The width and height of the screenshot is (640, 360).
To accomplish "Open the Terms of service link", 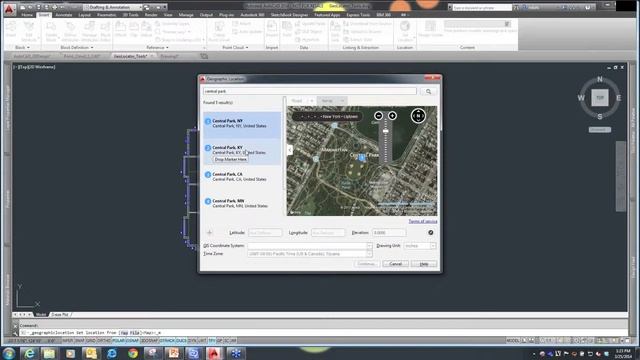I will click(423, 221).
